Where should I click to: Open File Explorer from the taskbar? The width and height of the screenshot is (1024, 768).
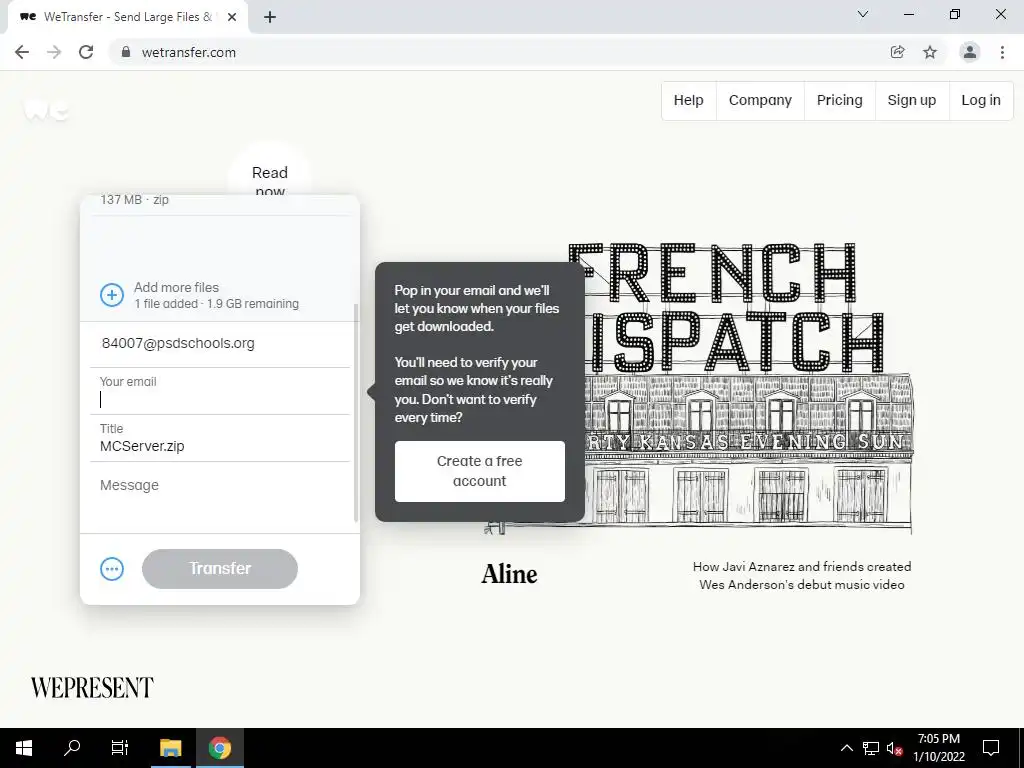click(x=171, y=748)
